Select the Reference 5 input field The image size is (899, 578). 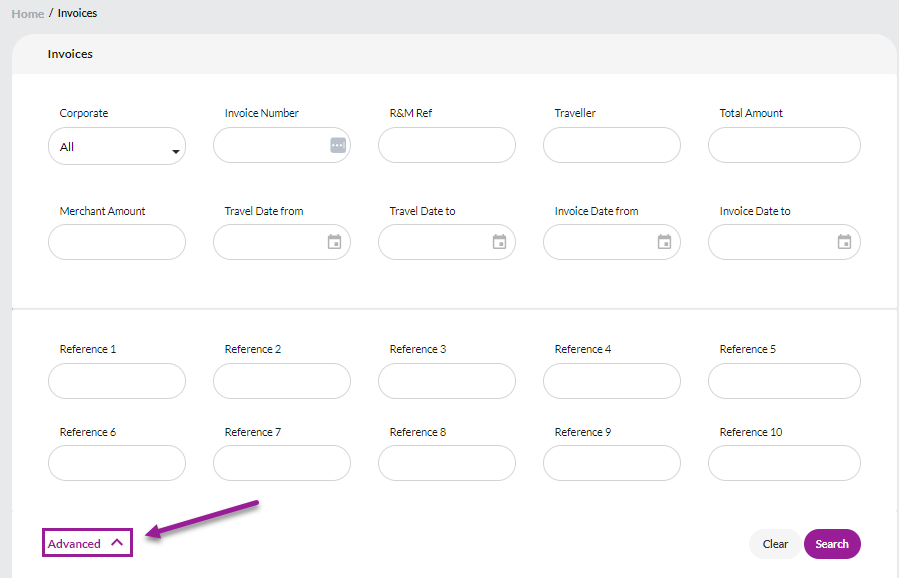coord(784,381)
